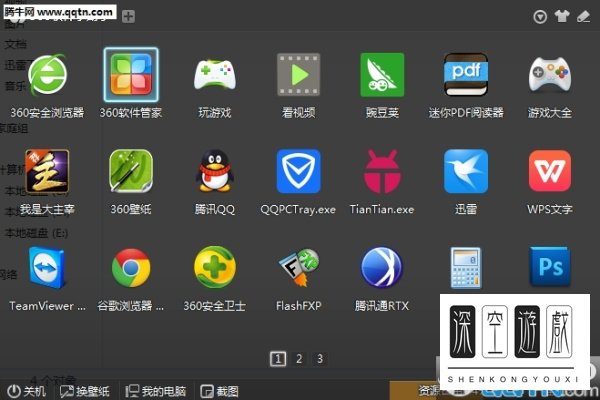Viewport: 600px width, 400px height.
Task: Switch to page 2
Action: [299, 359]
